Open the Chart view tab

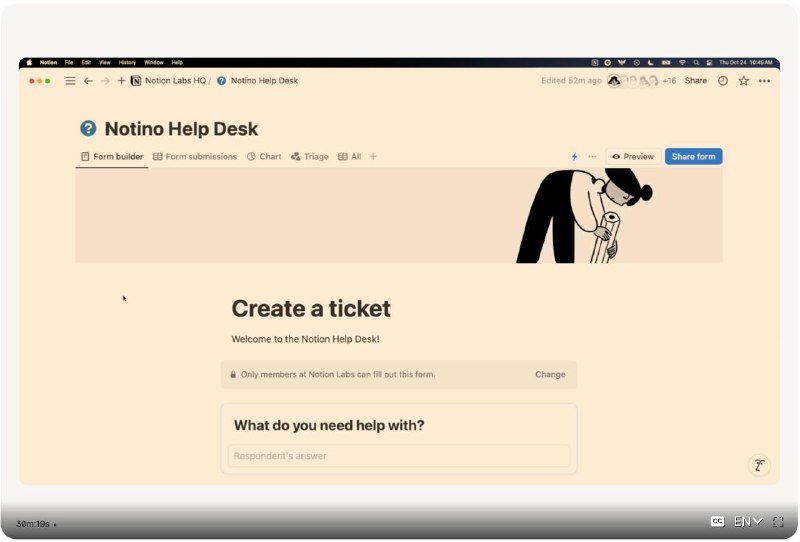coord(264,157)
